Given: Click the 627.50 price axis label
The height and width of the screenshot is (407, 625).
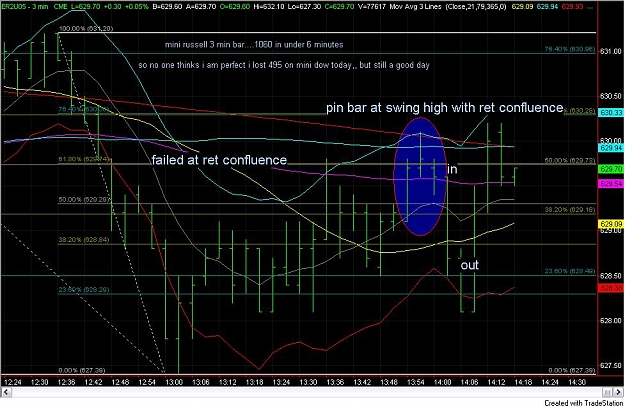Looking at the screenshot, I should (611, 366).
